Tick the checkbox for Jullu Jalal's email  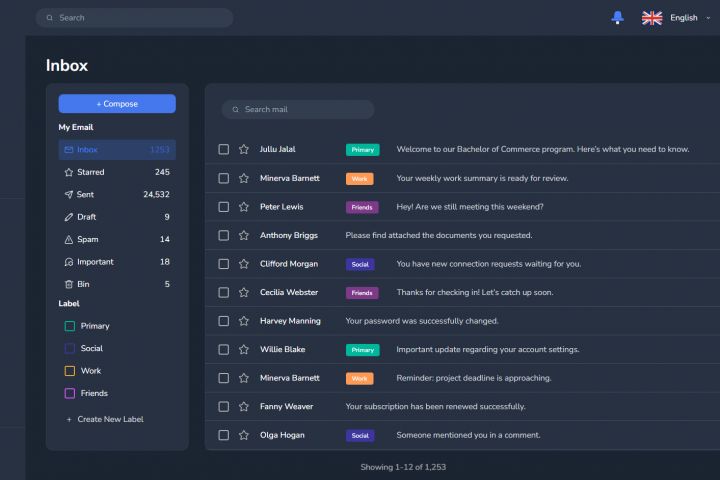[224, 149]
